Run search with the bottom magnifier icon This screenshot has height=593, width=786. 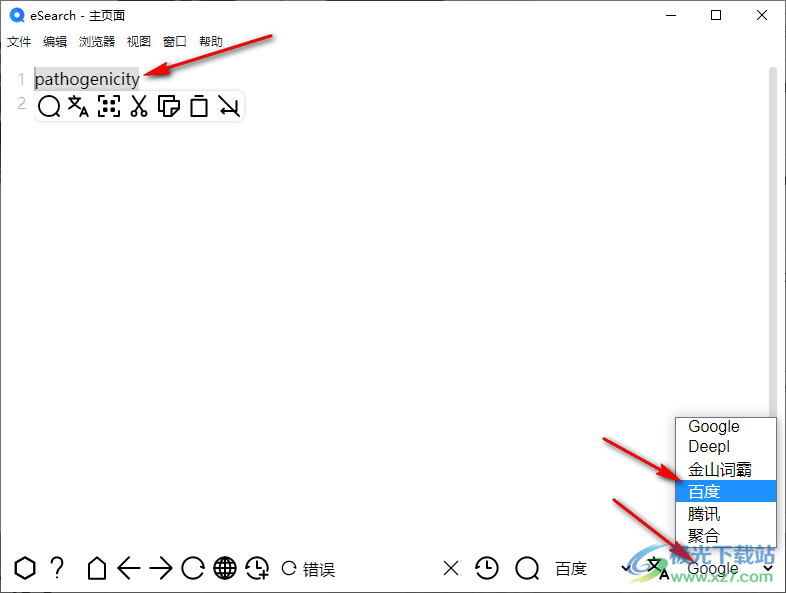coord(527,568)
